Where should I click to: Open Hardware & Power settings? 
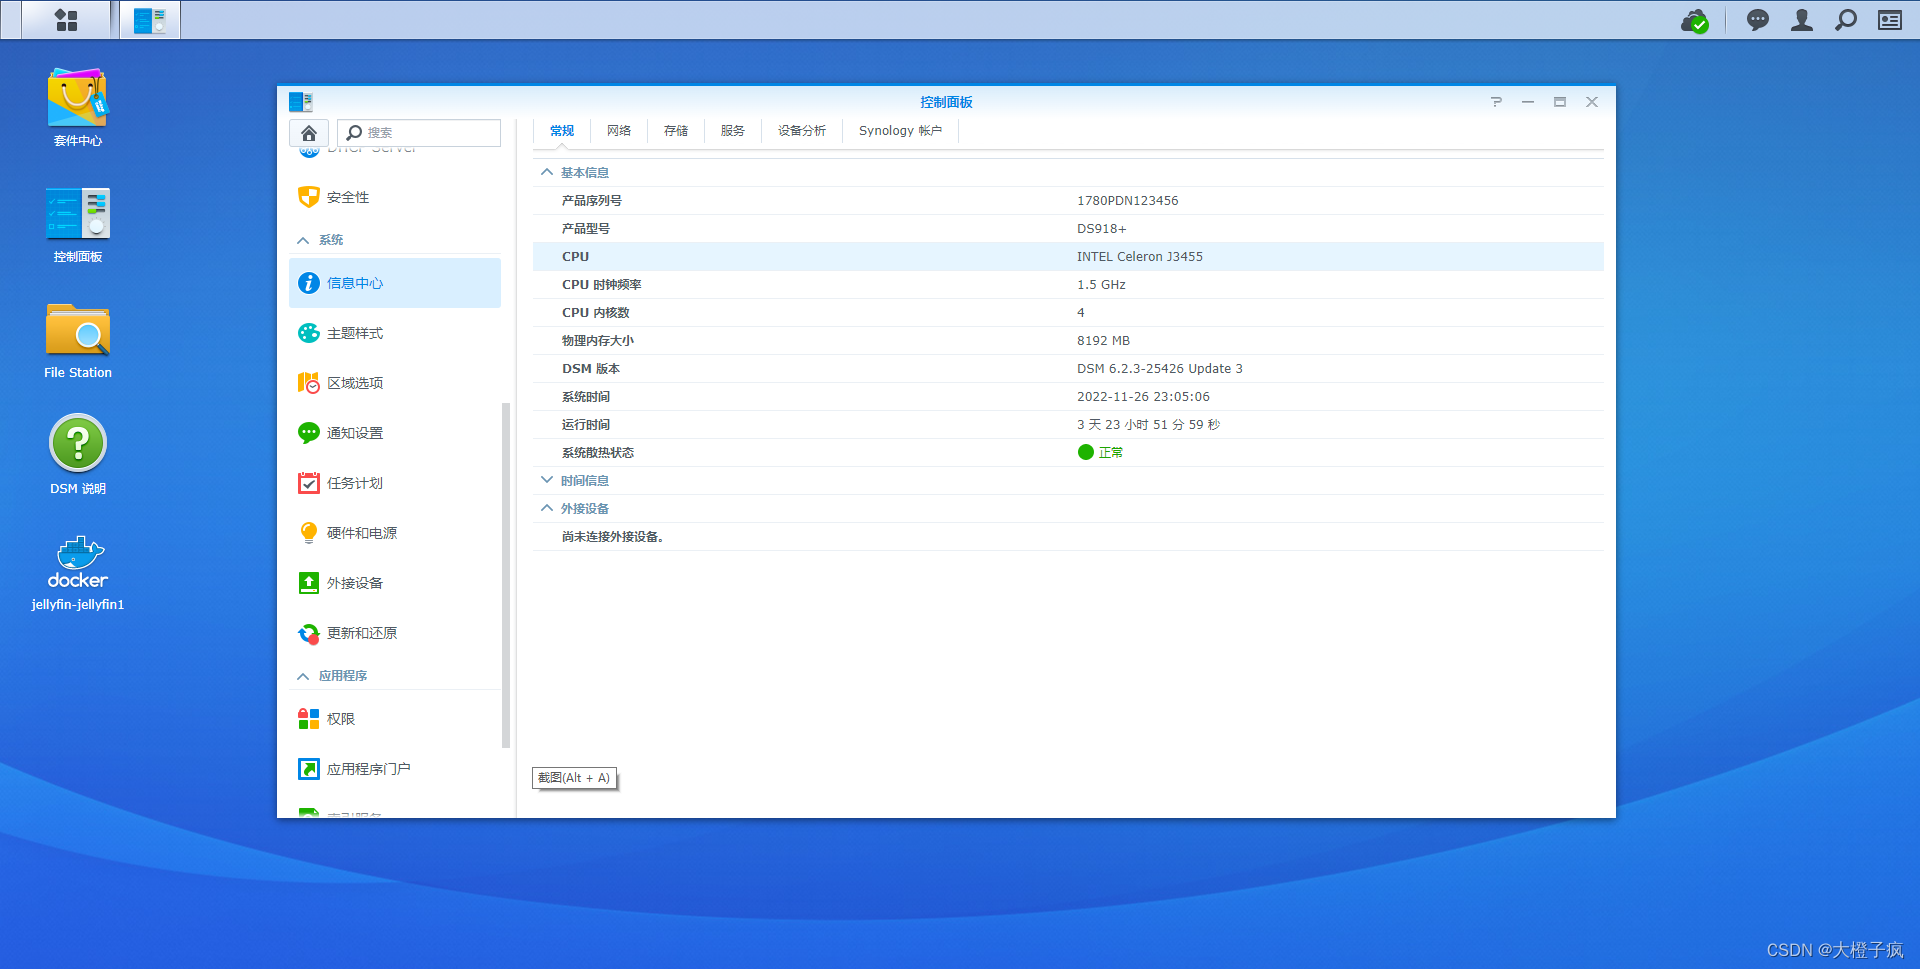pos(395,533)
